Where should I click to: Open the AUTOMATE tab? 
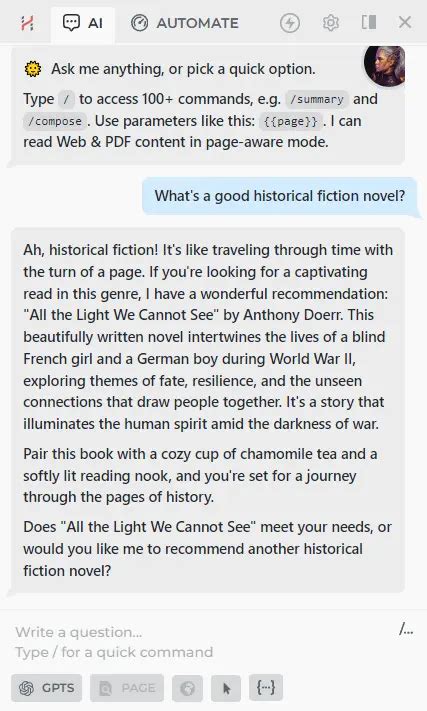184,23
